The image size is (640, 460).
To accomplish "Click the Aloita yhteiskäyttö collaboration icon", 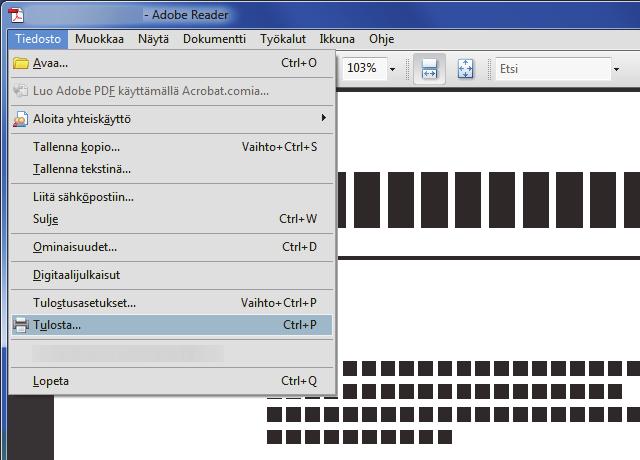I will coord(20,119).
